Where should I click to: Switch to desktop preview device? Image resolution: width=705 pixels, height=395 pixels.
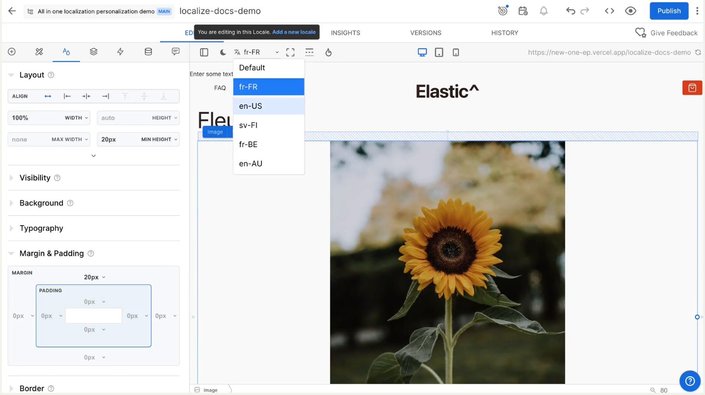(x=422, y=52)
